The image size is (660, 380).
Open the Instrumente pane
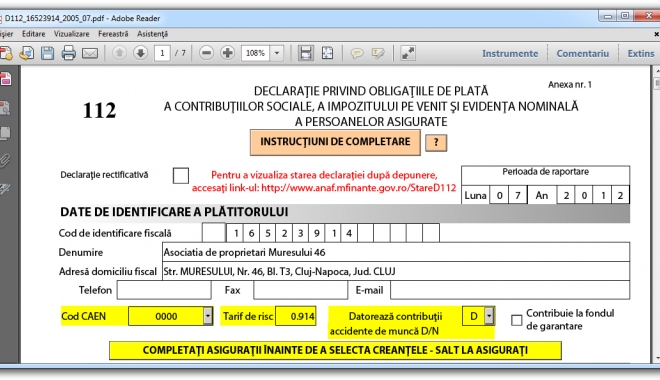click(510, 53)
